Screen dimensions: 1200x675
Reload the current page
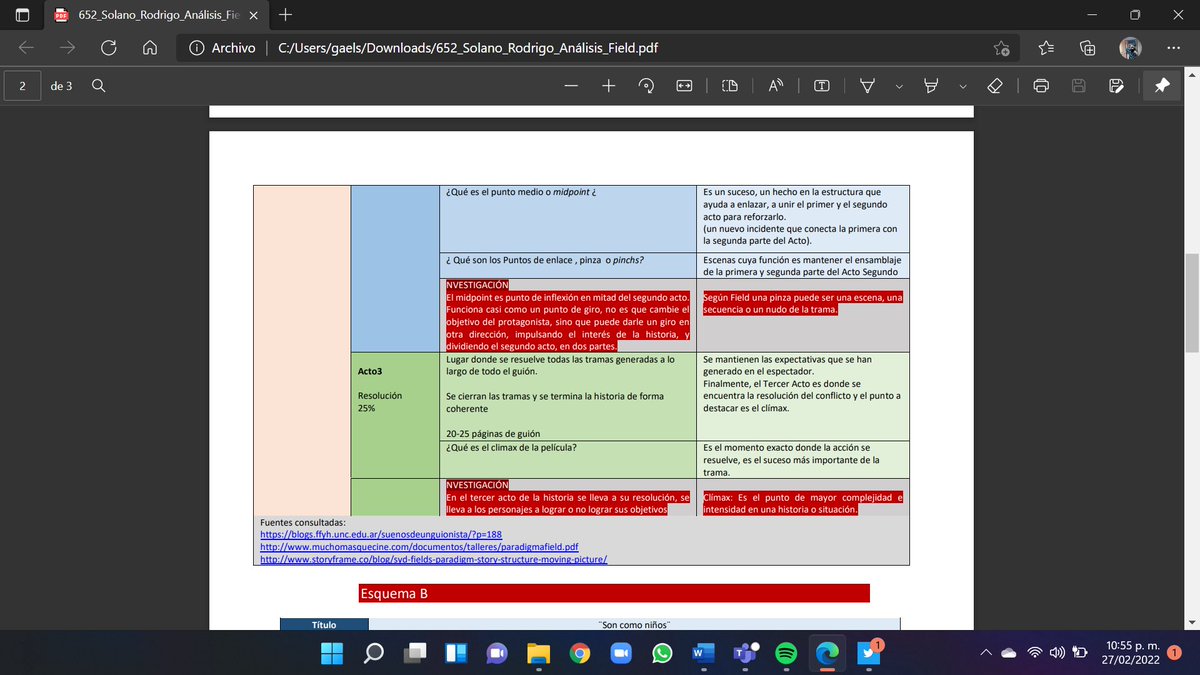pos(109,48)
